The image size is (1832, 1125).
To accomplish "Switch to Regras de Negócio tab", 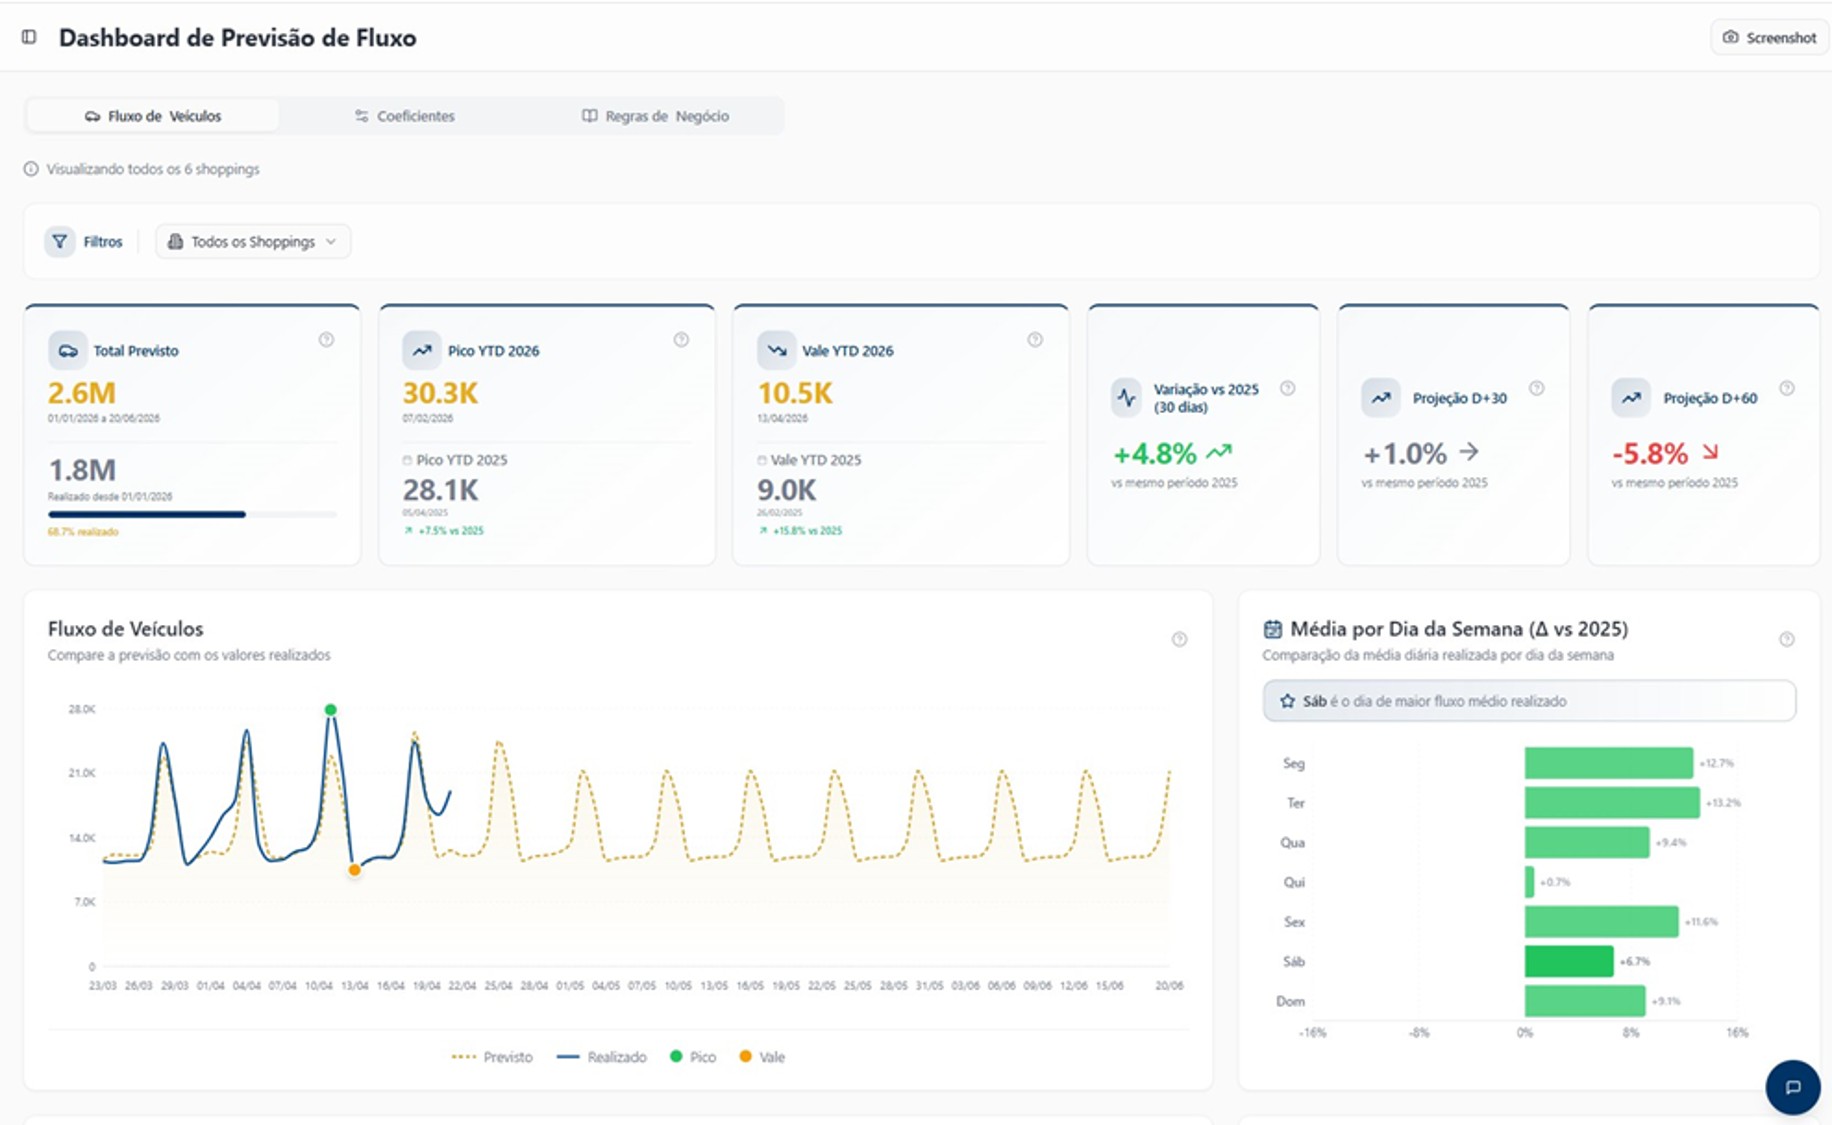I will [656, 116].
